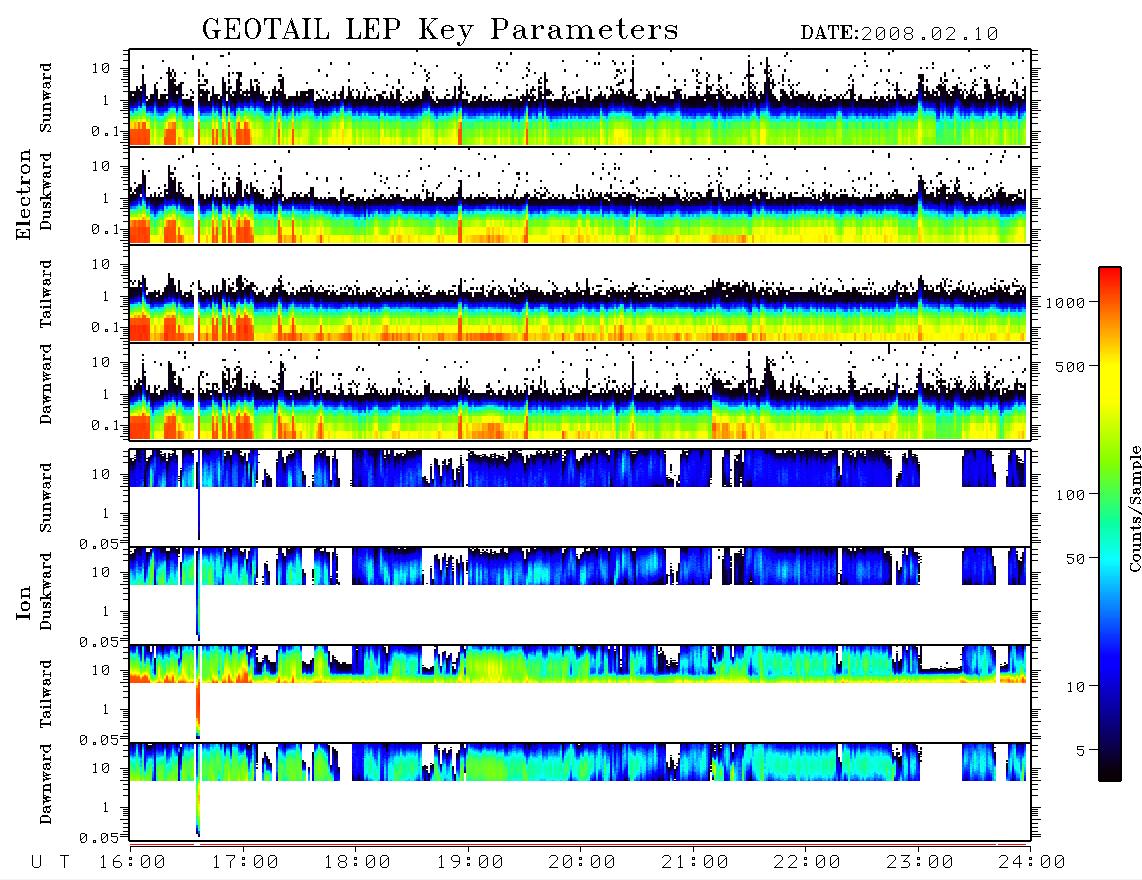This screenshot has height=880, width=1142.
Task: Select the Ion Sunward panel label
Action: point(46,498)
